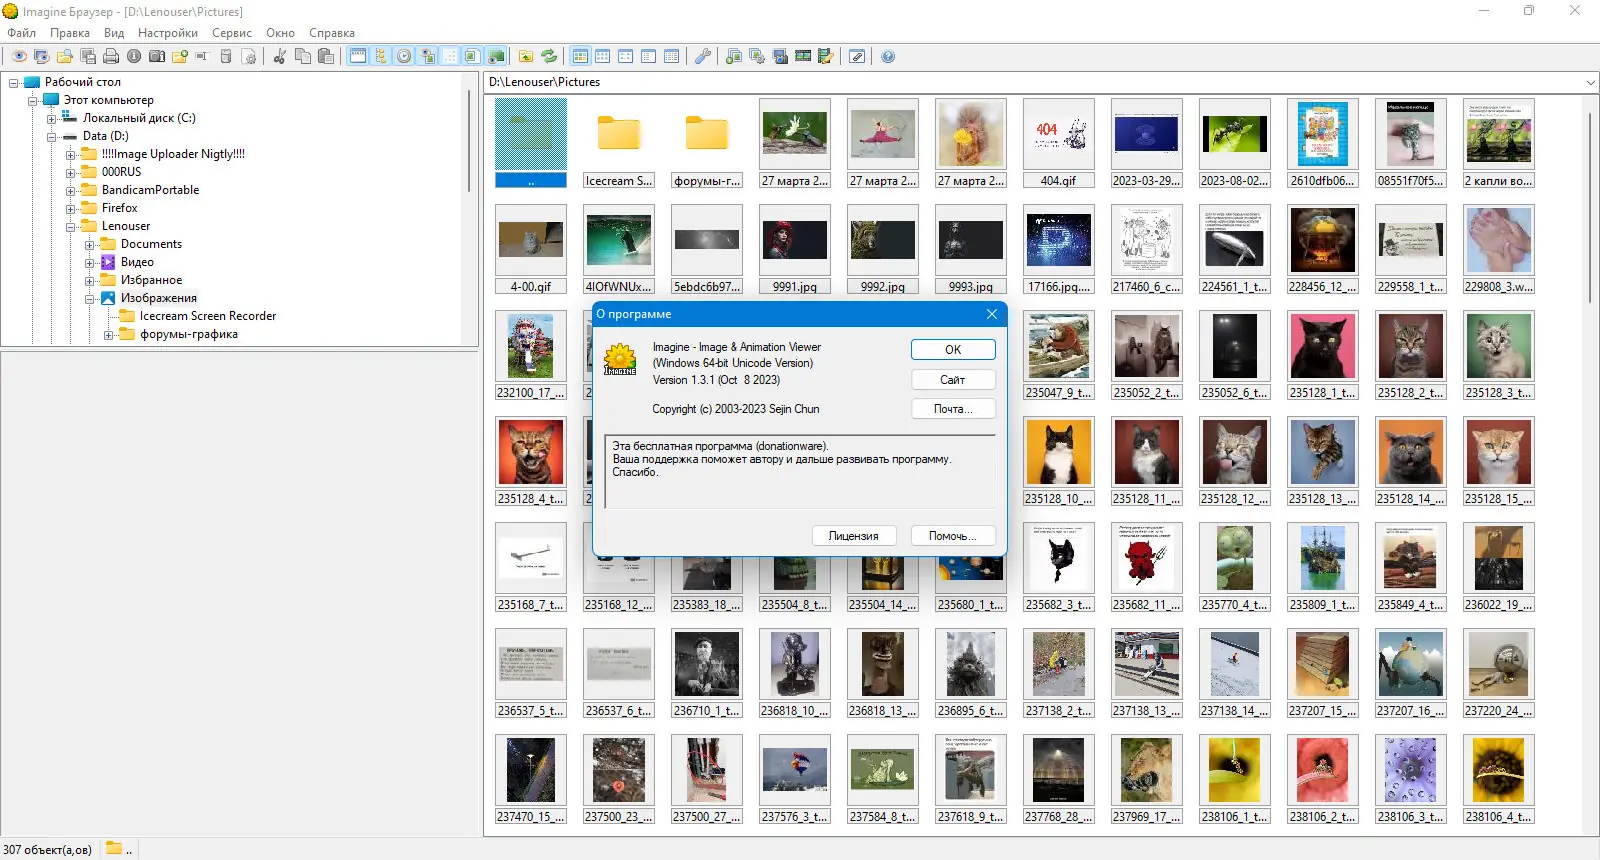
Task: Click the Сайт button in About dialog
Action: coord(953,380)
